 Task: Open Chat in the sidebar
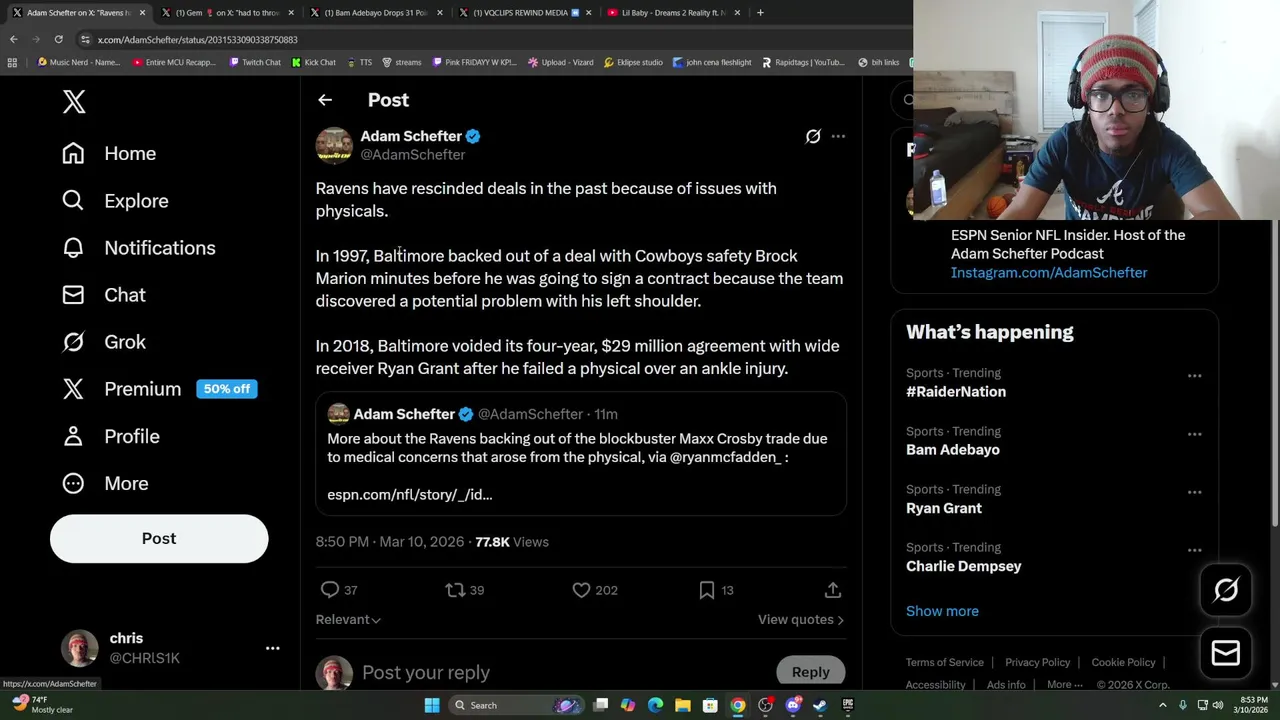click(103, 295)
